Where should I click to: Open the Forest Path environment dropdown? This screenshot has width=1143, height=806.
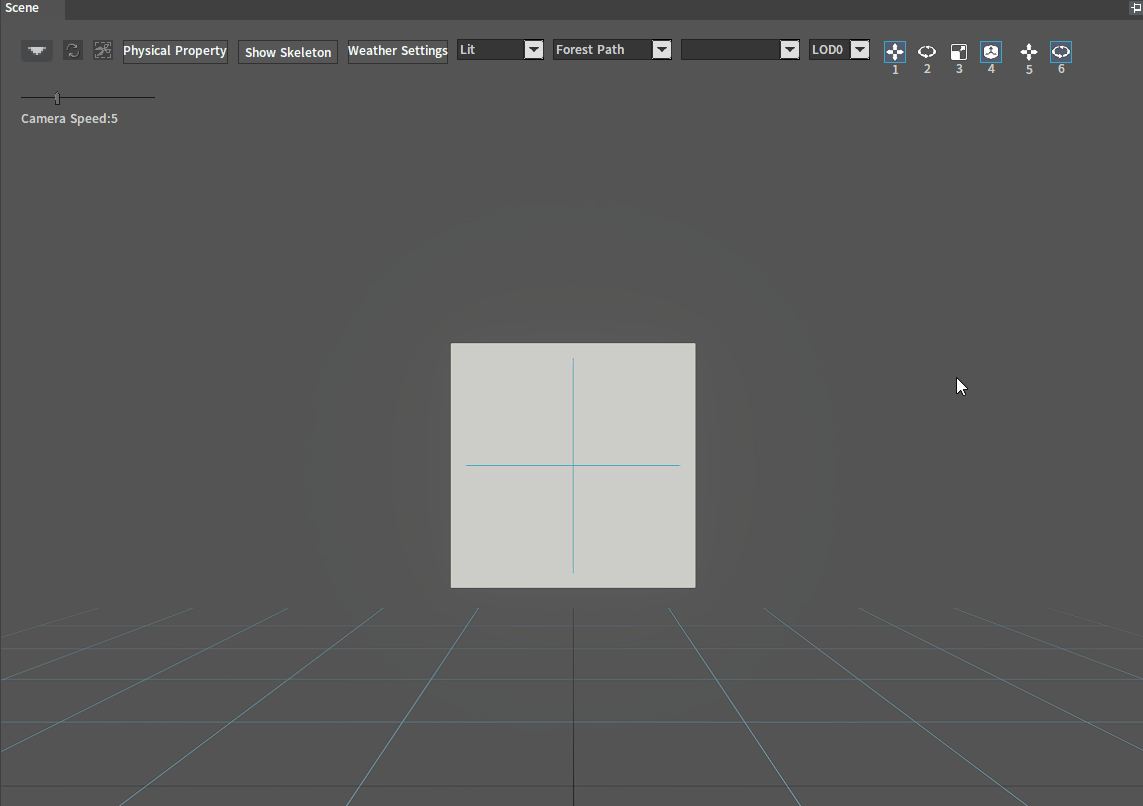point(612,50)
